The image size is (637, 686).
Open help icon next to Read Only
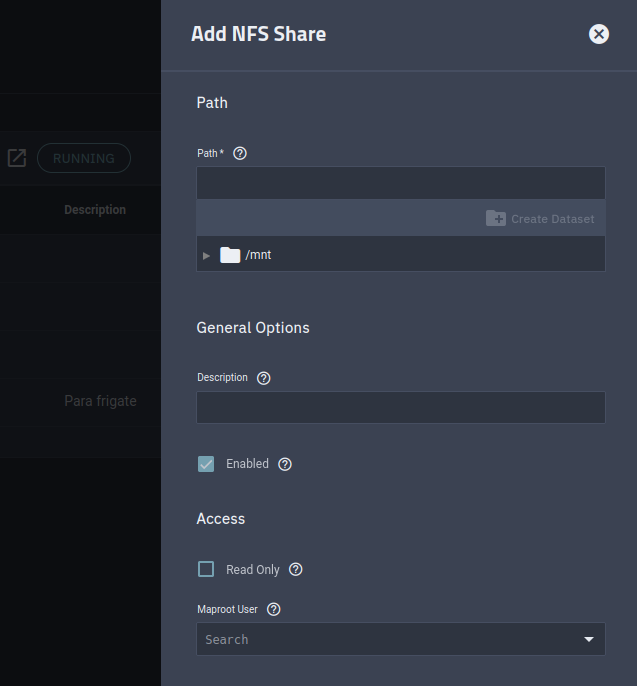296,569
